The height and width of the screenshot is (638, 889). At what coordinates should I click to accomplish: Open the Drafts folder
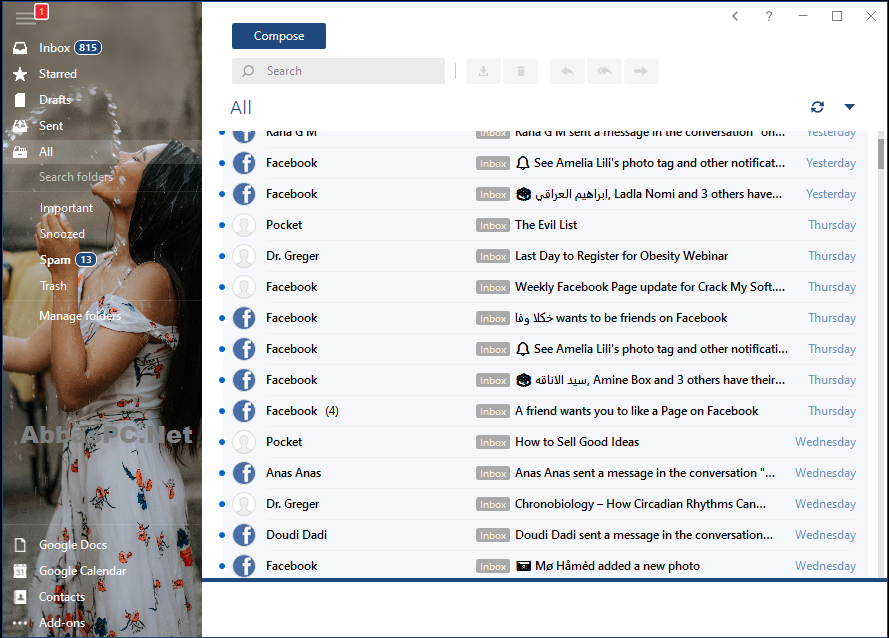(x=102, y=100)
